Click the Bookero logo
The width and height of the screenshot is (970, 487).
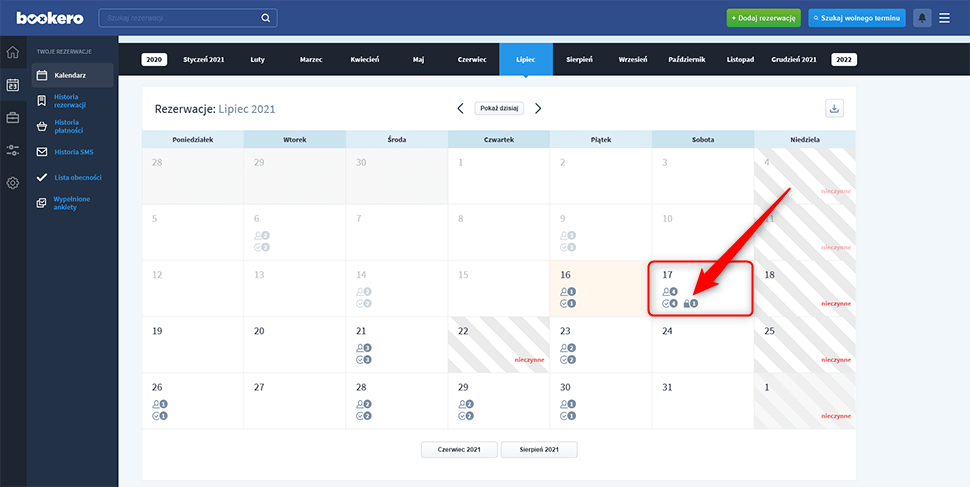coord(50,18)
